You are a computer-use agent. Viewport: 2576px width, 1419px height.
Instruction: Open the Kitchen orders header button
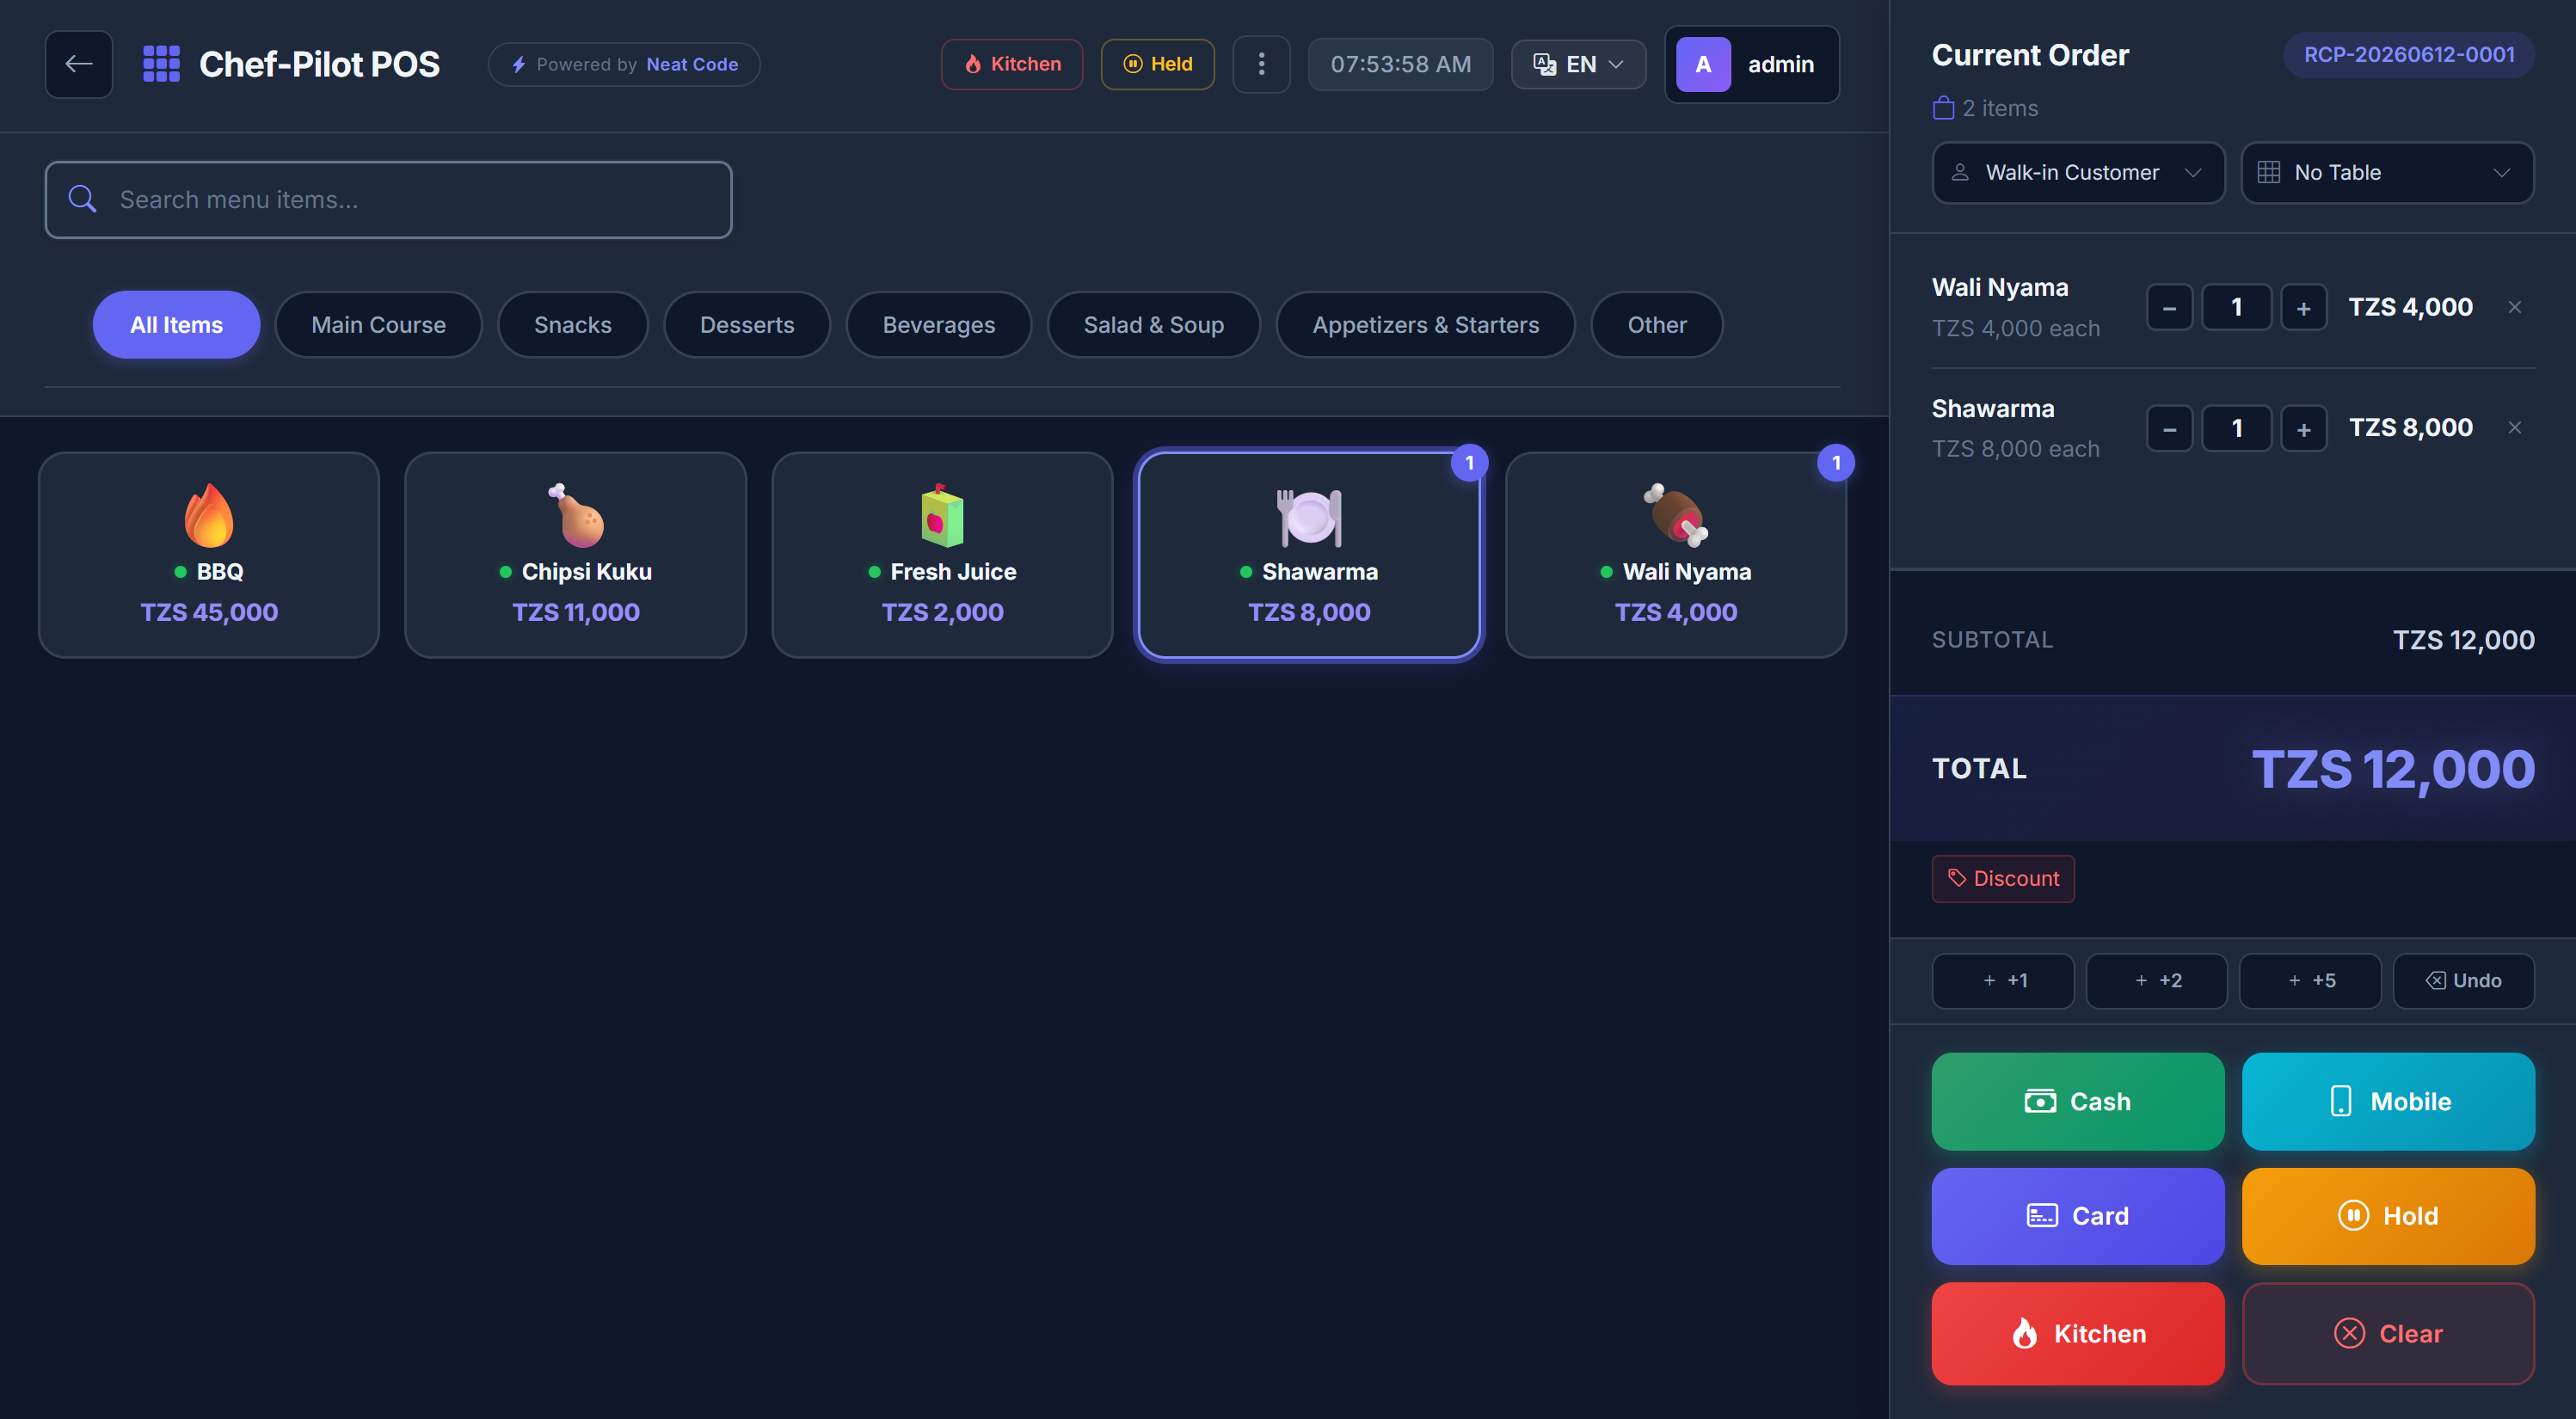(1011, 64)
